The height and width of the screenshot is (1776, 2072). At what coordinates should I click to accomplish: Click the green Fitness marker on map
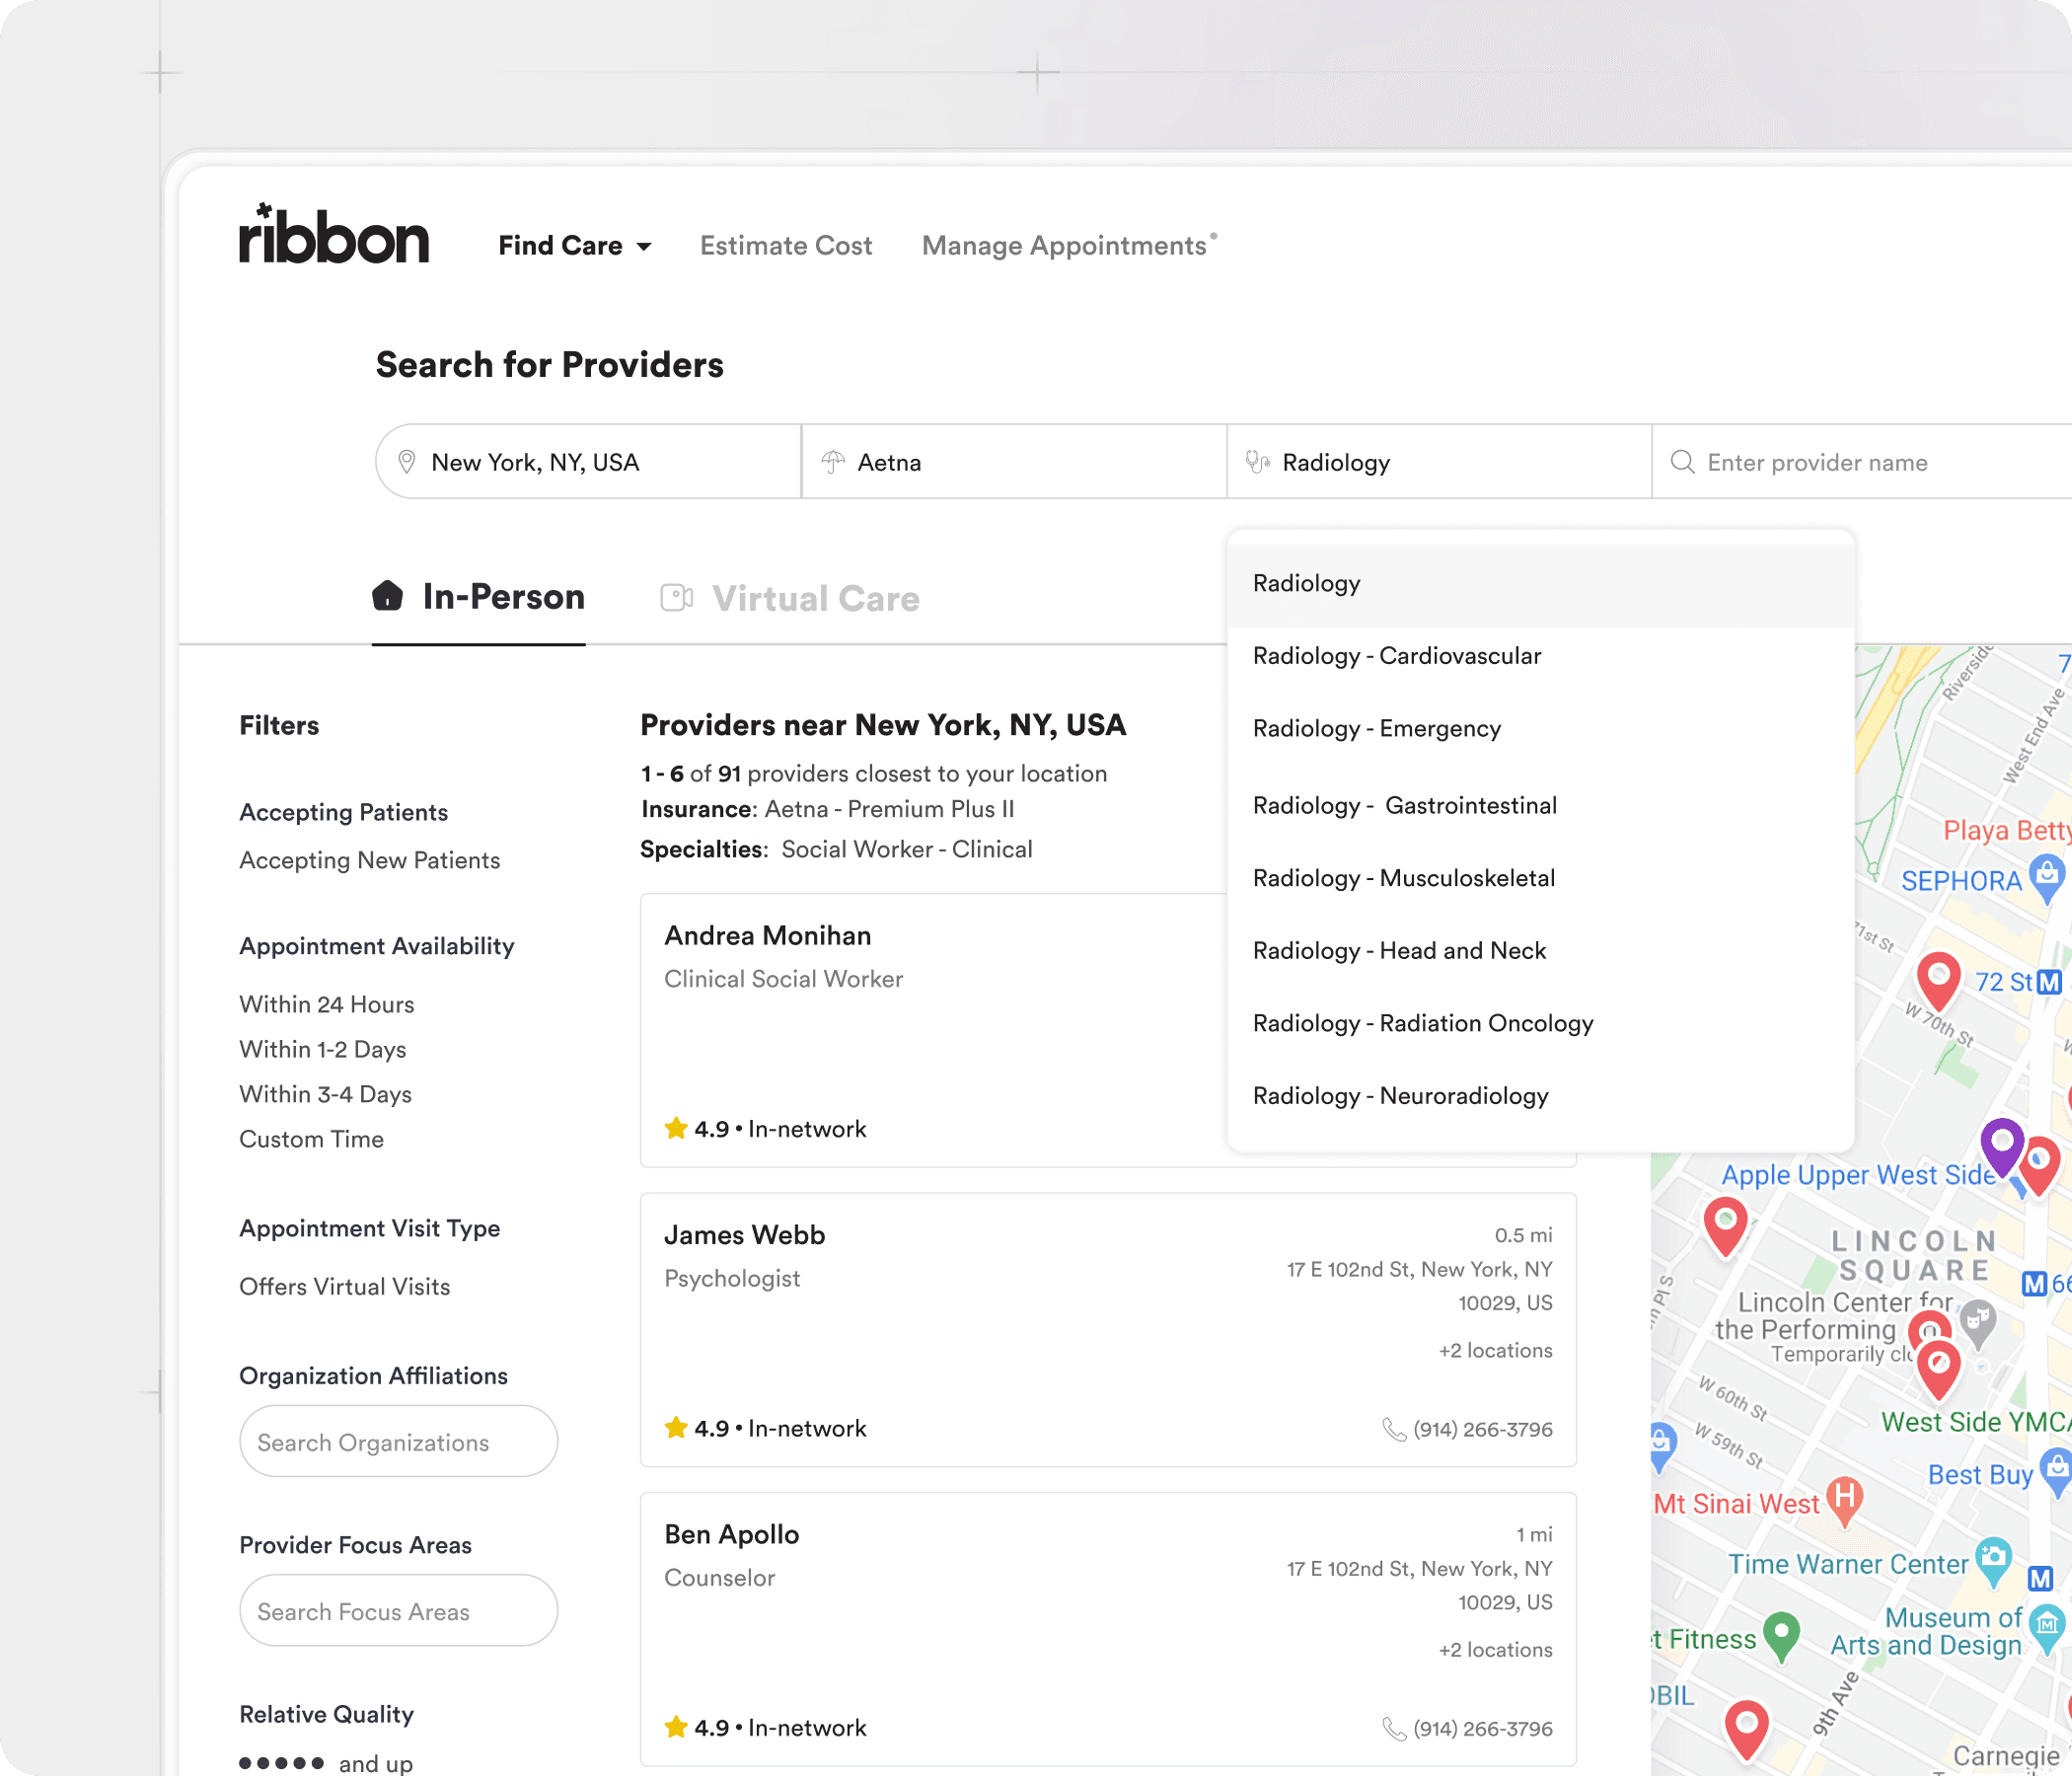(x=1781, y=1636)
